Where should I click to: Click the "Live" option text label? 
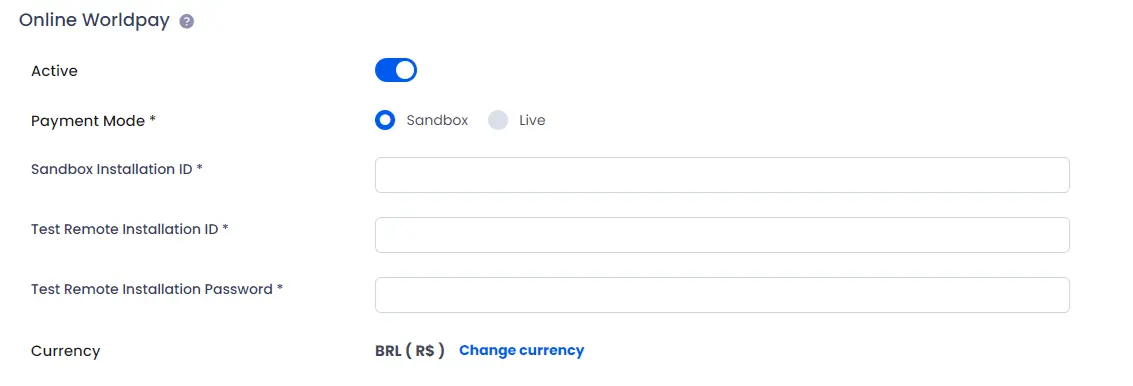pyautogui.click(x=532, y=120)
